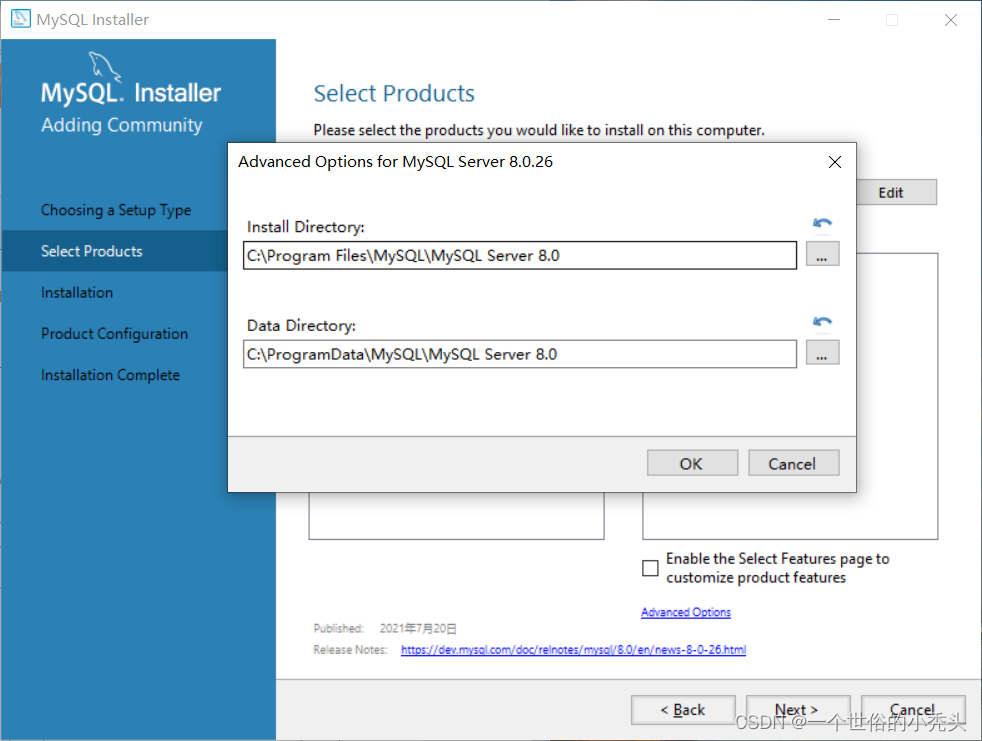982x741 pixels.
Task: Click the MySQL Installer title bar icon
Action: click(21, 19)
